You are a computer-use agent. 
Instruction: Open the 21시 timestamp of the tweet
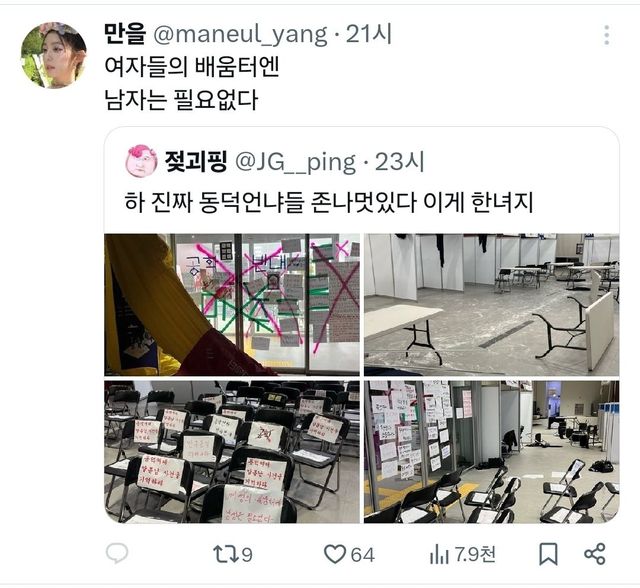[369, 34]
